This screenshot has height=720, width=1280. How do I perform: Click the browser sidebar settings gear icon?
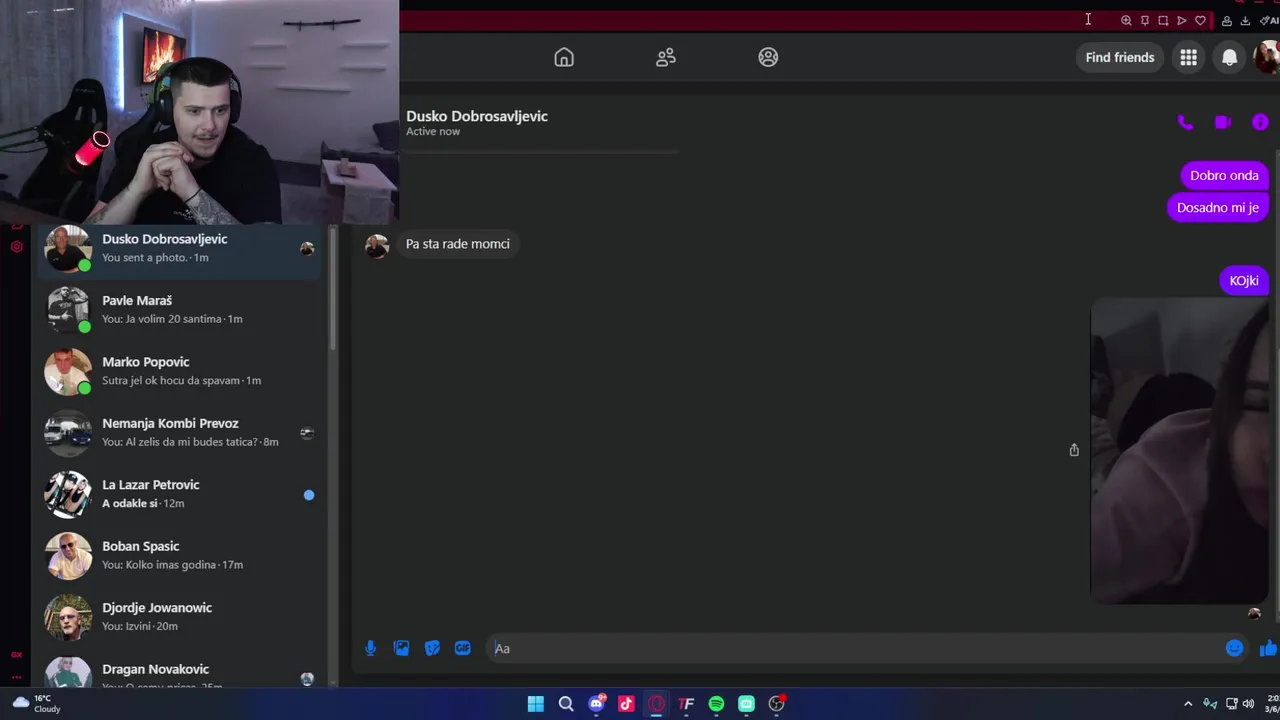coord(16,246)
